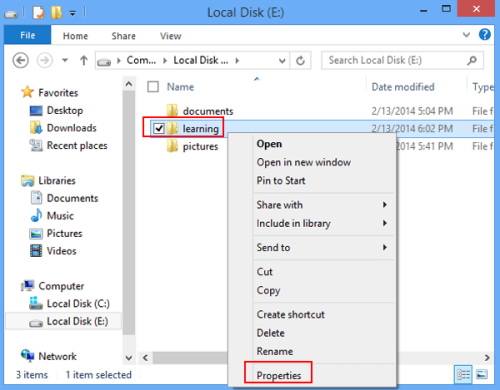This screenshot has height=390, width=500.
Task: Click the search magnifier icon
Action: coord(472,60)
